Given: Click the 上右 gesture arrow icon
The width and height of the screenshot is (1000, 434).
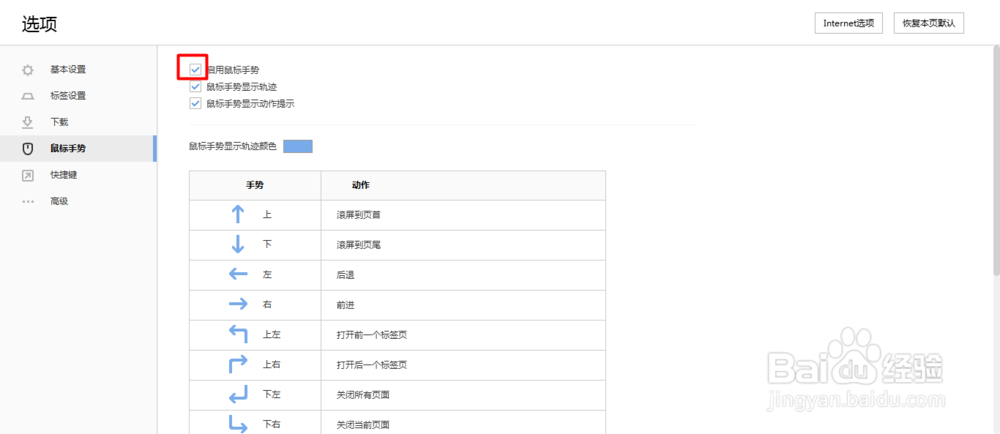Looking at the screenshot, I should [238, 365].
